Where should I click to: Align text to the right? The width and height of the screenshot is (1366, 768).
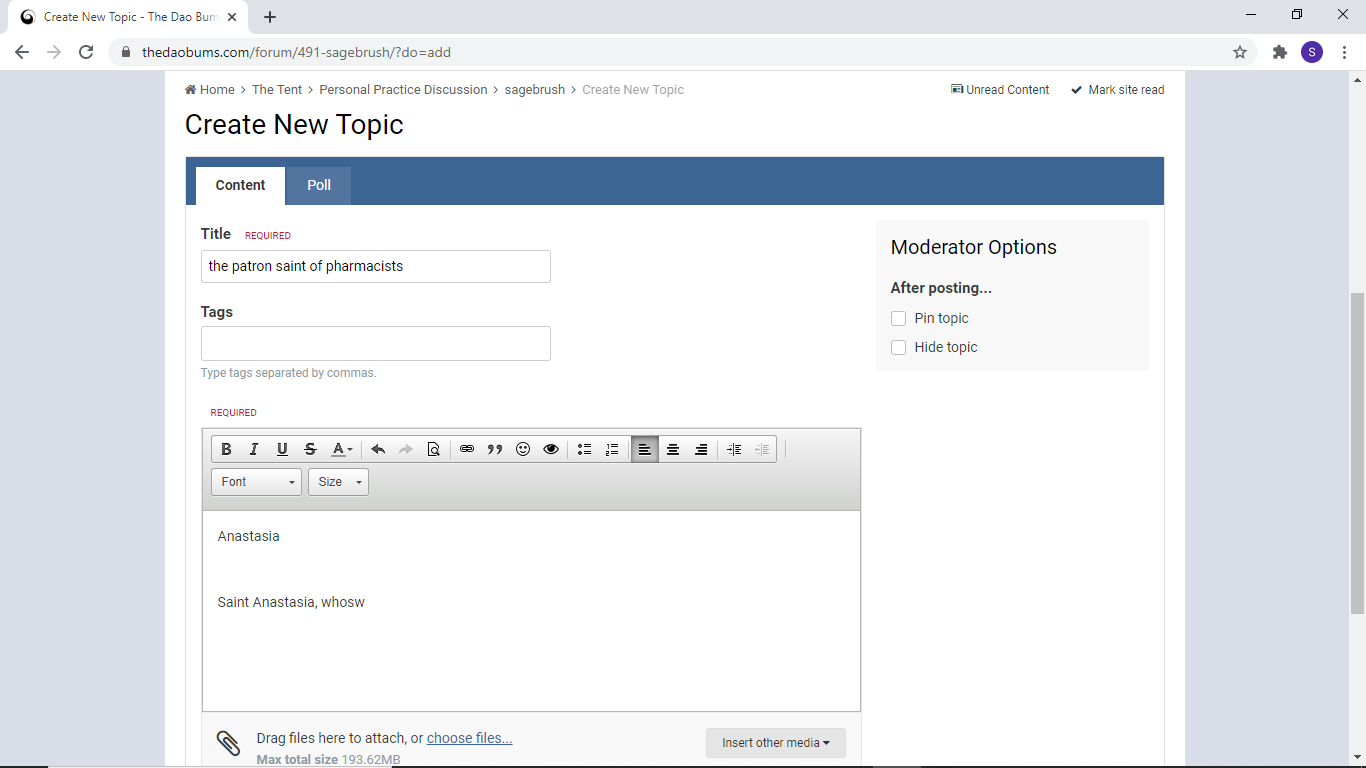[701, 449]
